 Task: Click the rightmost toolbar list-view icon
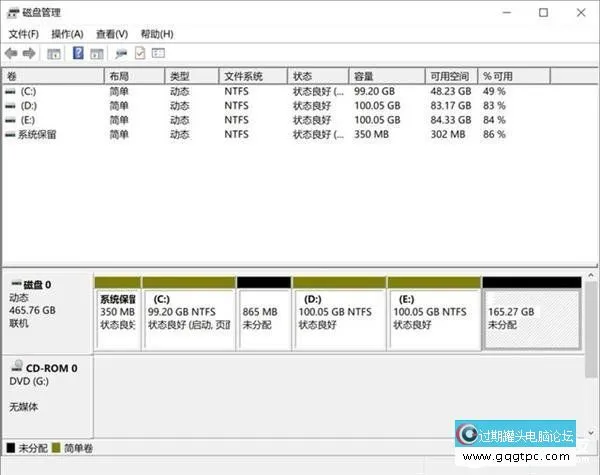158,53
